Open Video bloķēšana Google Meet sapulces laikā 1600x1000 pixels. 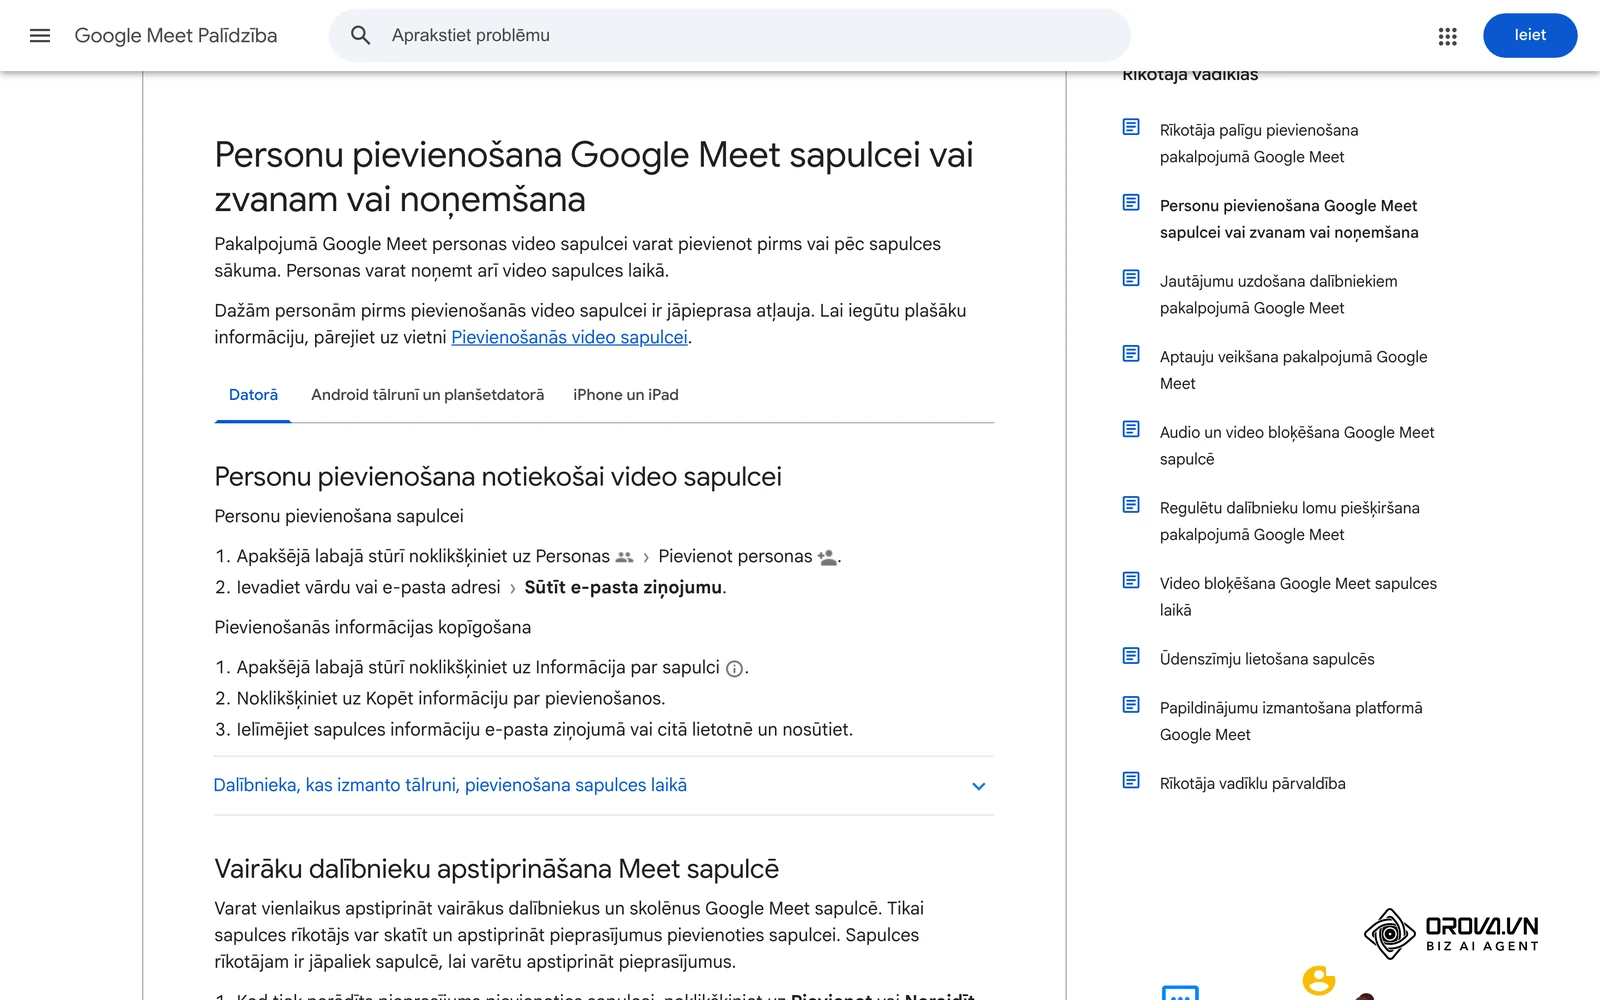(1298, 596)
